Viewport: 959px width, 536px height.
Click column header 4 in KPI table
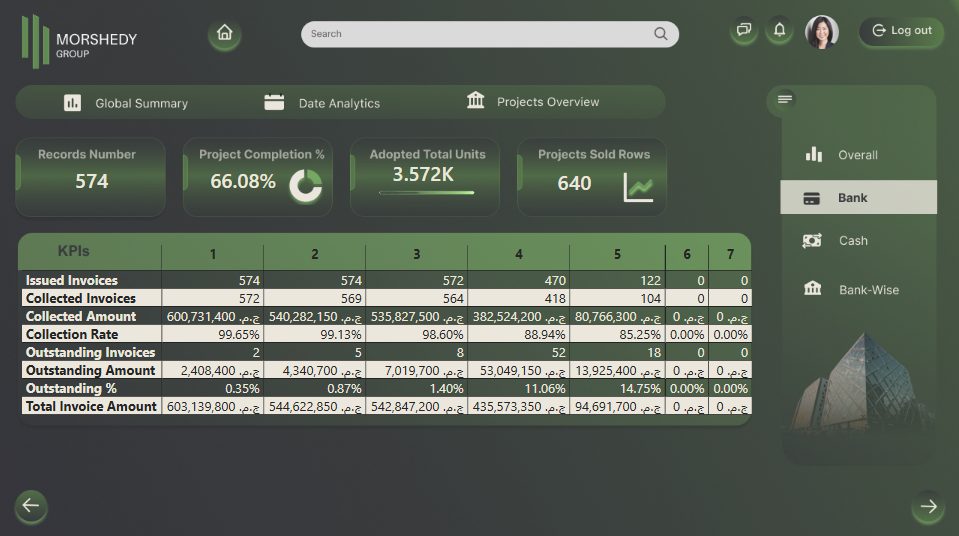point(519,254)
